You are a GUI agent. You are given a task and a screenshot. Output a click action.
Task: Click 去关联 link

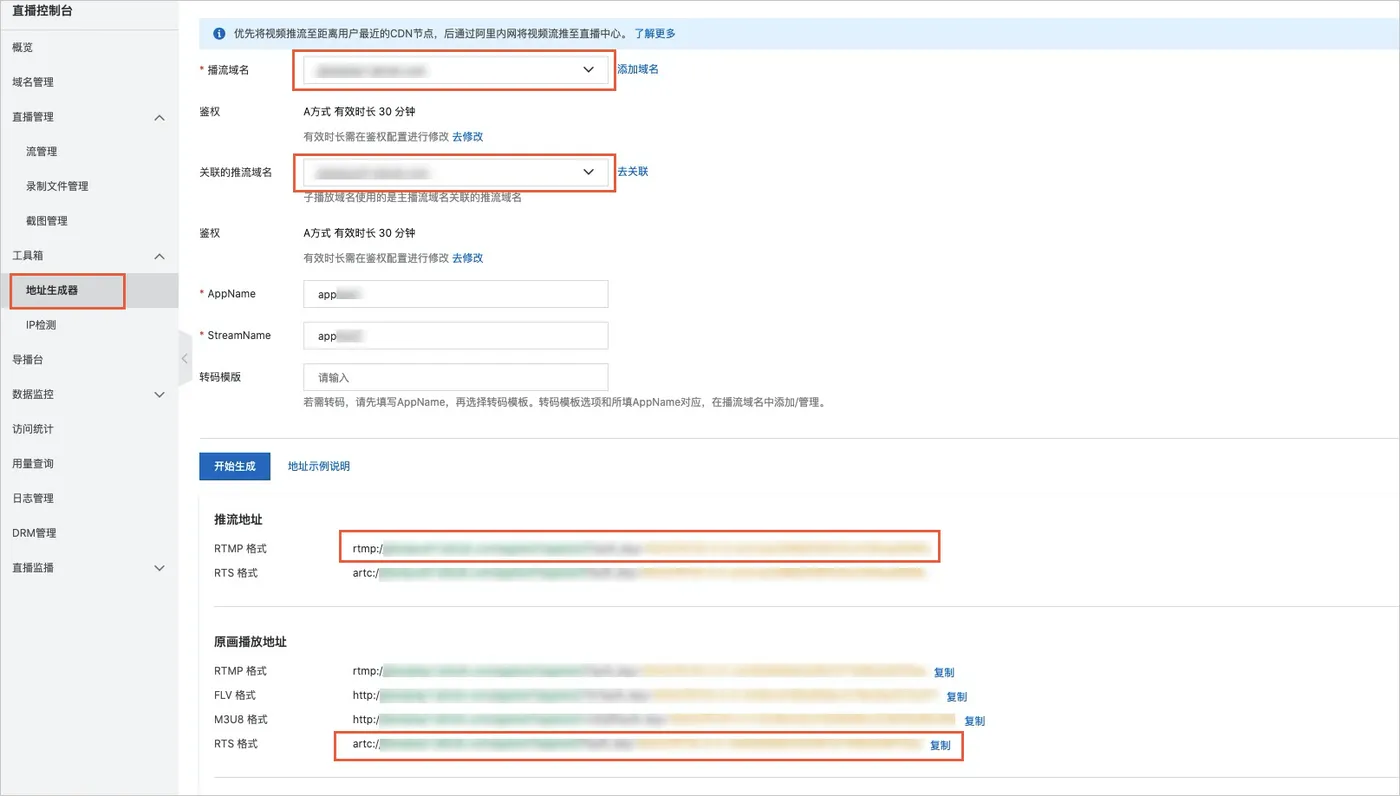point(633,171)
